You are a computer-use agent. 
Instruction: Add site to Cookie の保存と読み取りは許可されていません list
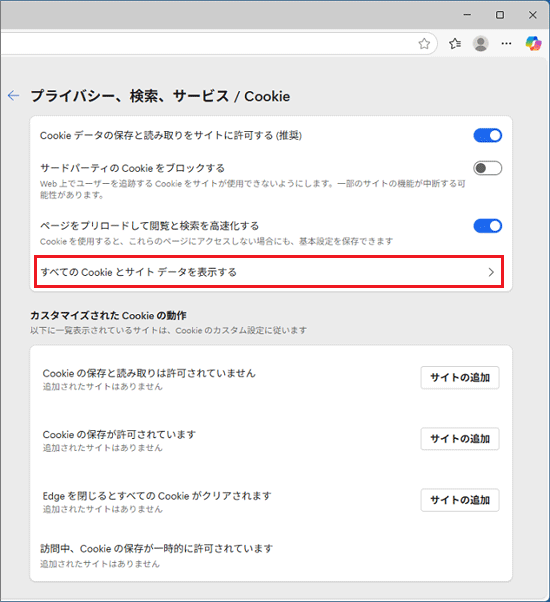pyautogui.click(x=460, y=378)
